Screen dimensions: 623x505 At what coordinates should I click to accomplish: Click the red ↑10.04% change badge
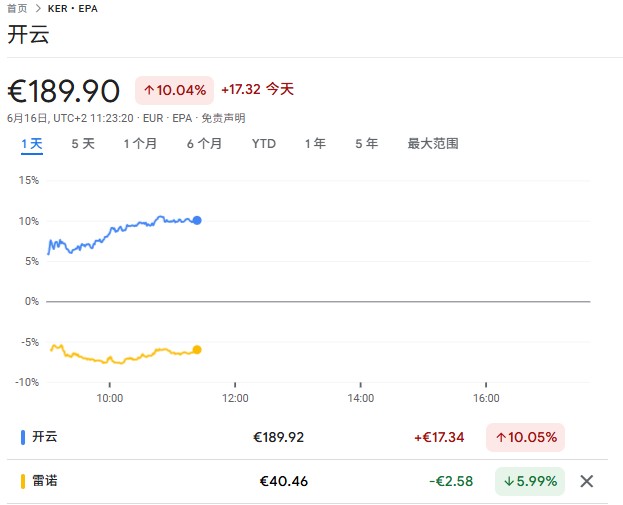click(x=174, y=90)
